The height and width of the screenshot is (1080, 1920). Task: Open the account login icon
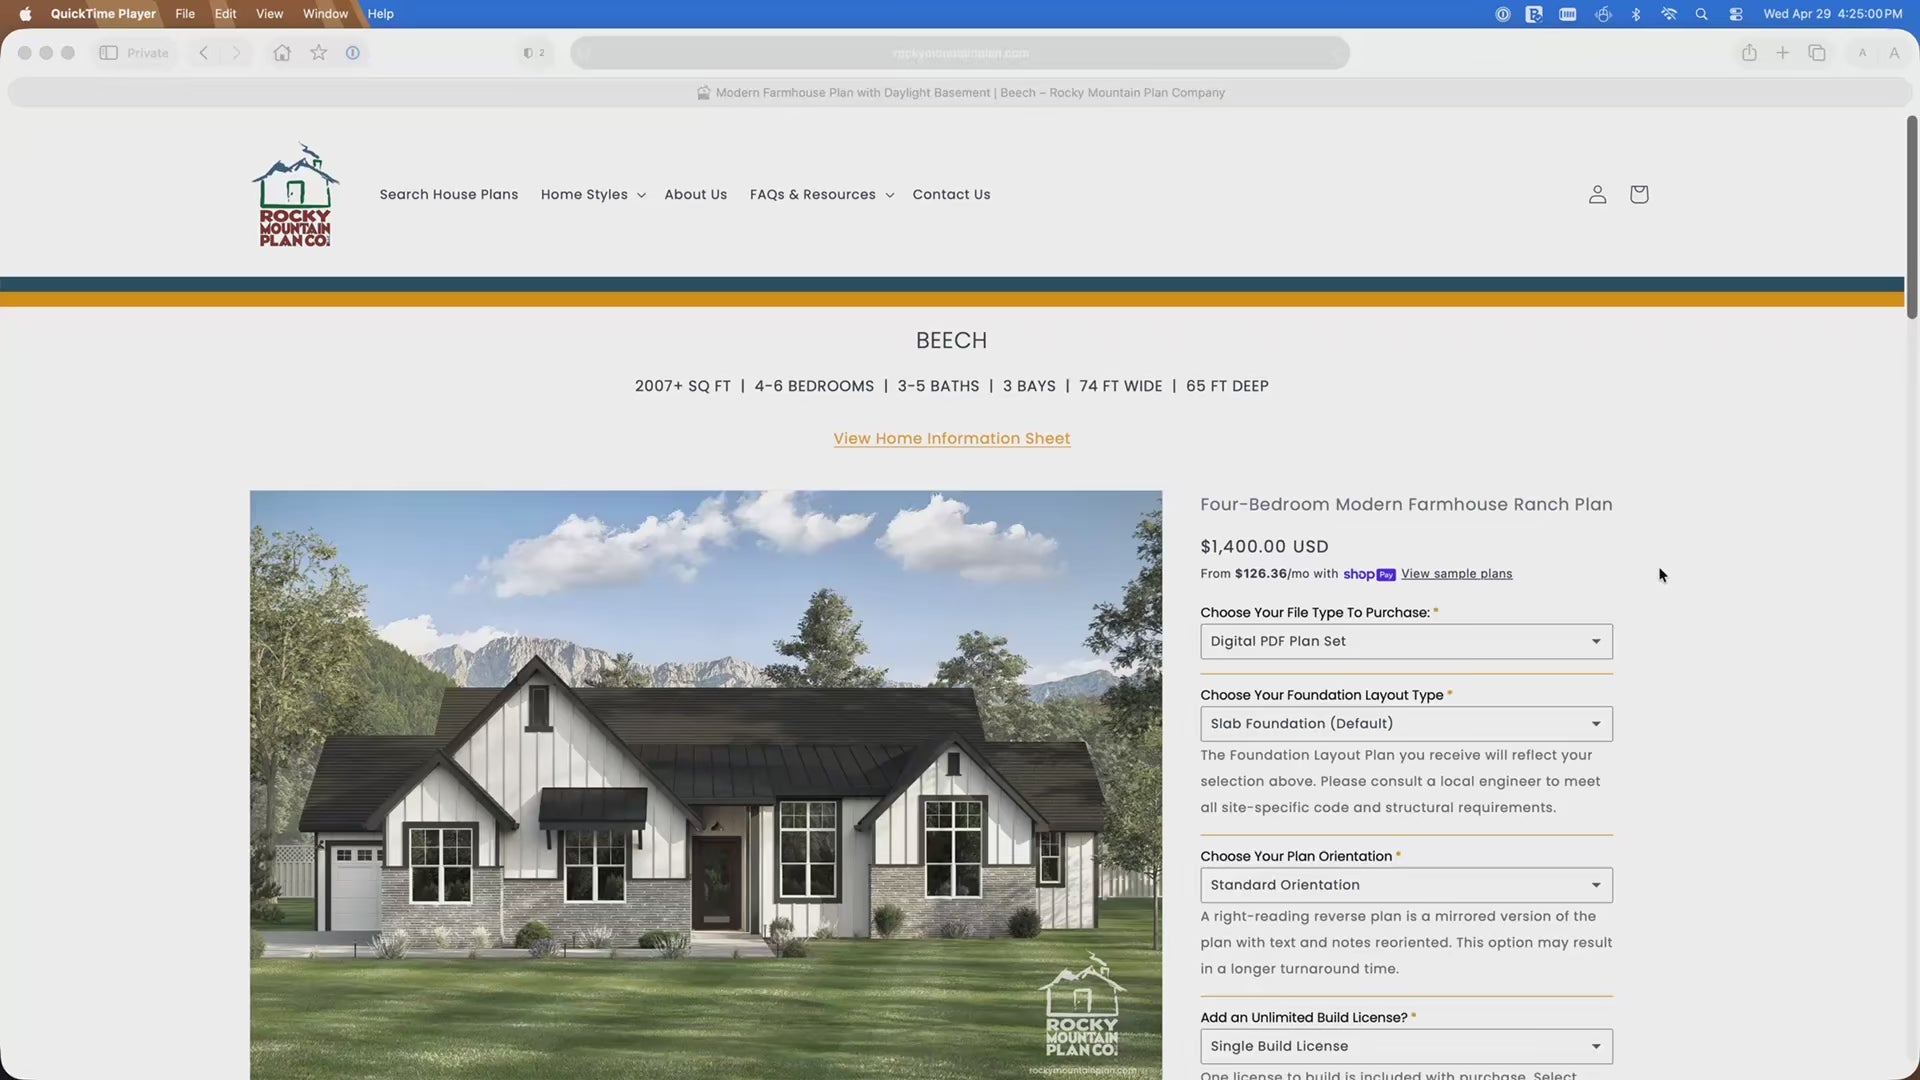[1597, 195]
